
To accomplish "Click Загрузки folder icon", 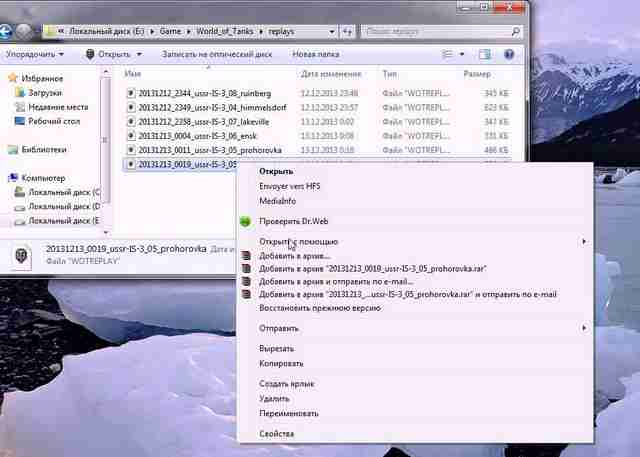I will point(20,93).
